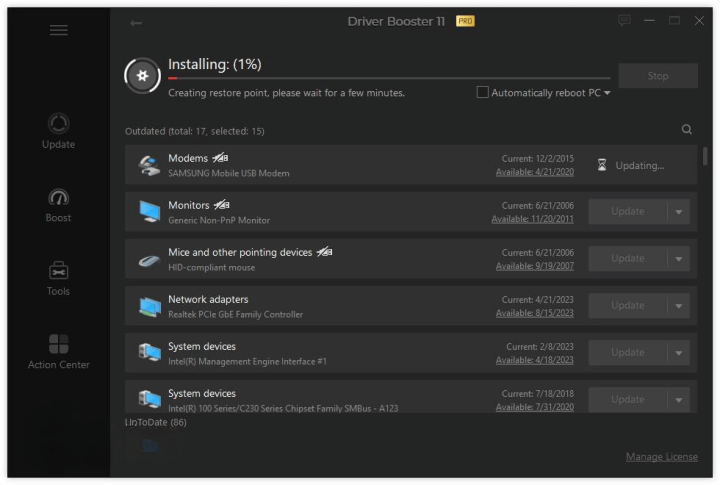This screenshot has height=485, width=720.
Task: Expand dropdown arrow for Mice update
Action: 679,259
